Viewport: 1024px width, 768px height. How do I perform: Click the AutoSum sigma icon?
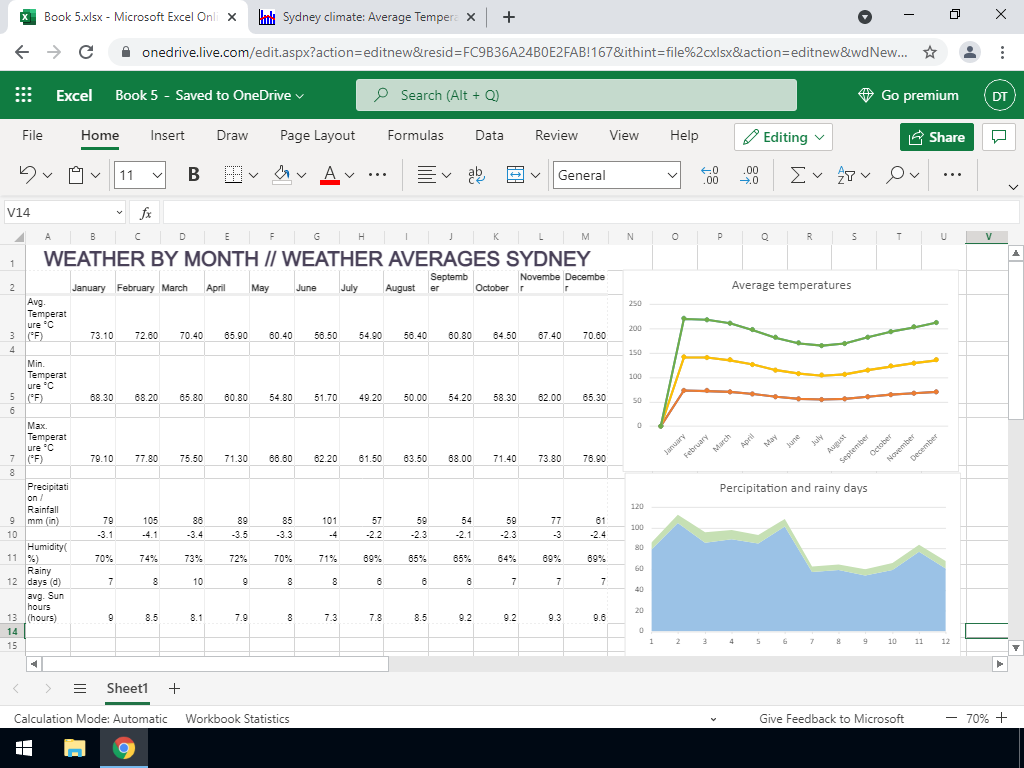click(x=797, y=175)
